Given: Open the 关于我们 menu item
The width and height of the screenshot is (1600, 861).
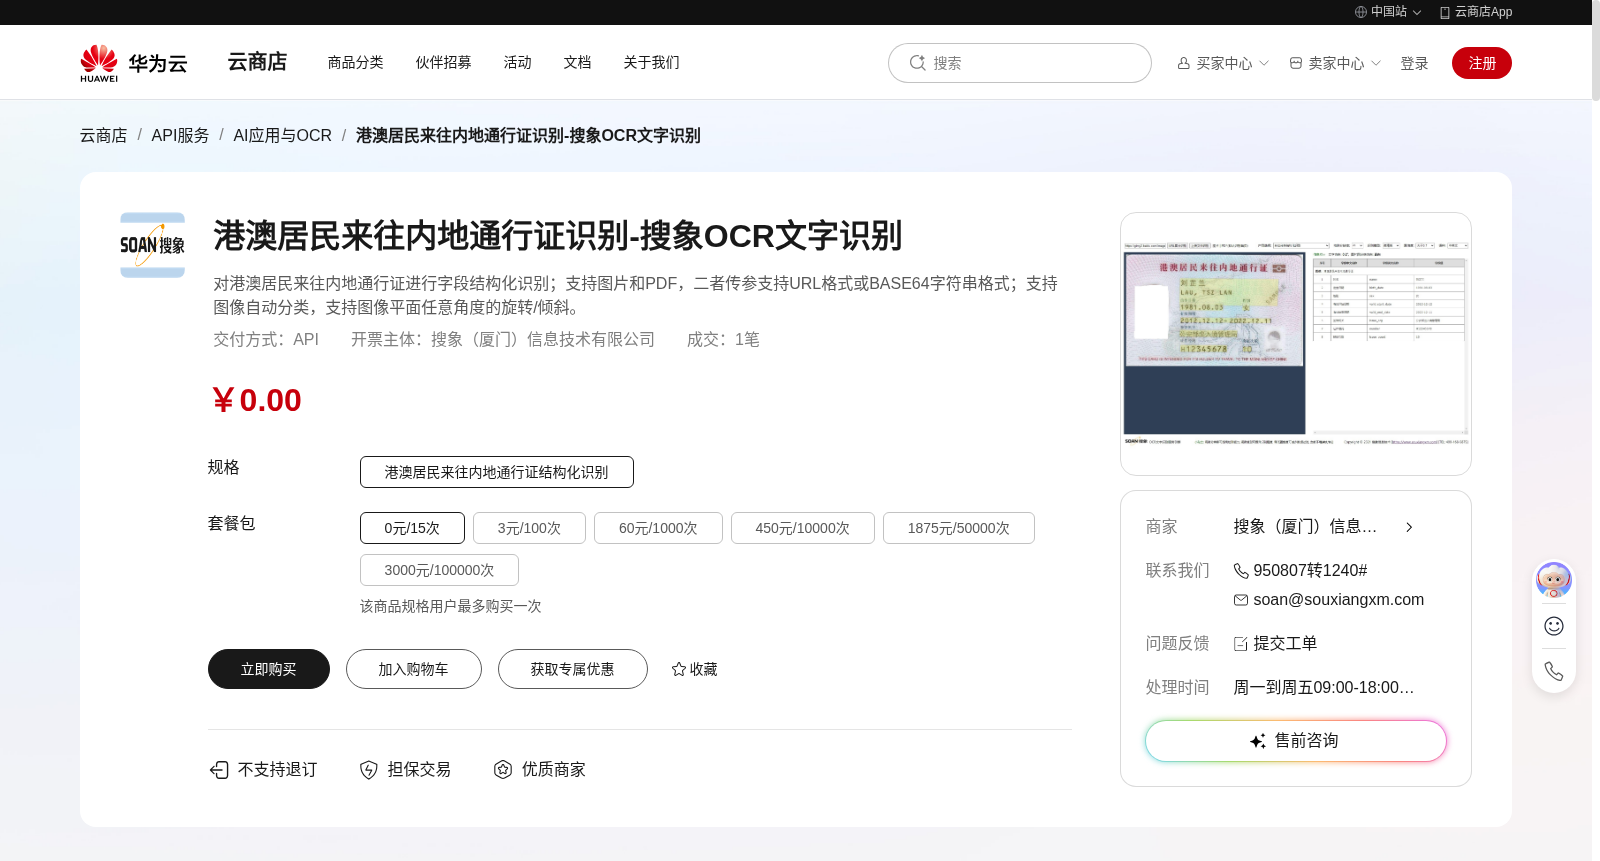Looking at the screenshot, I should (x=652, y=62).
